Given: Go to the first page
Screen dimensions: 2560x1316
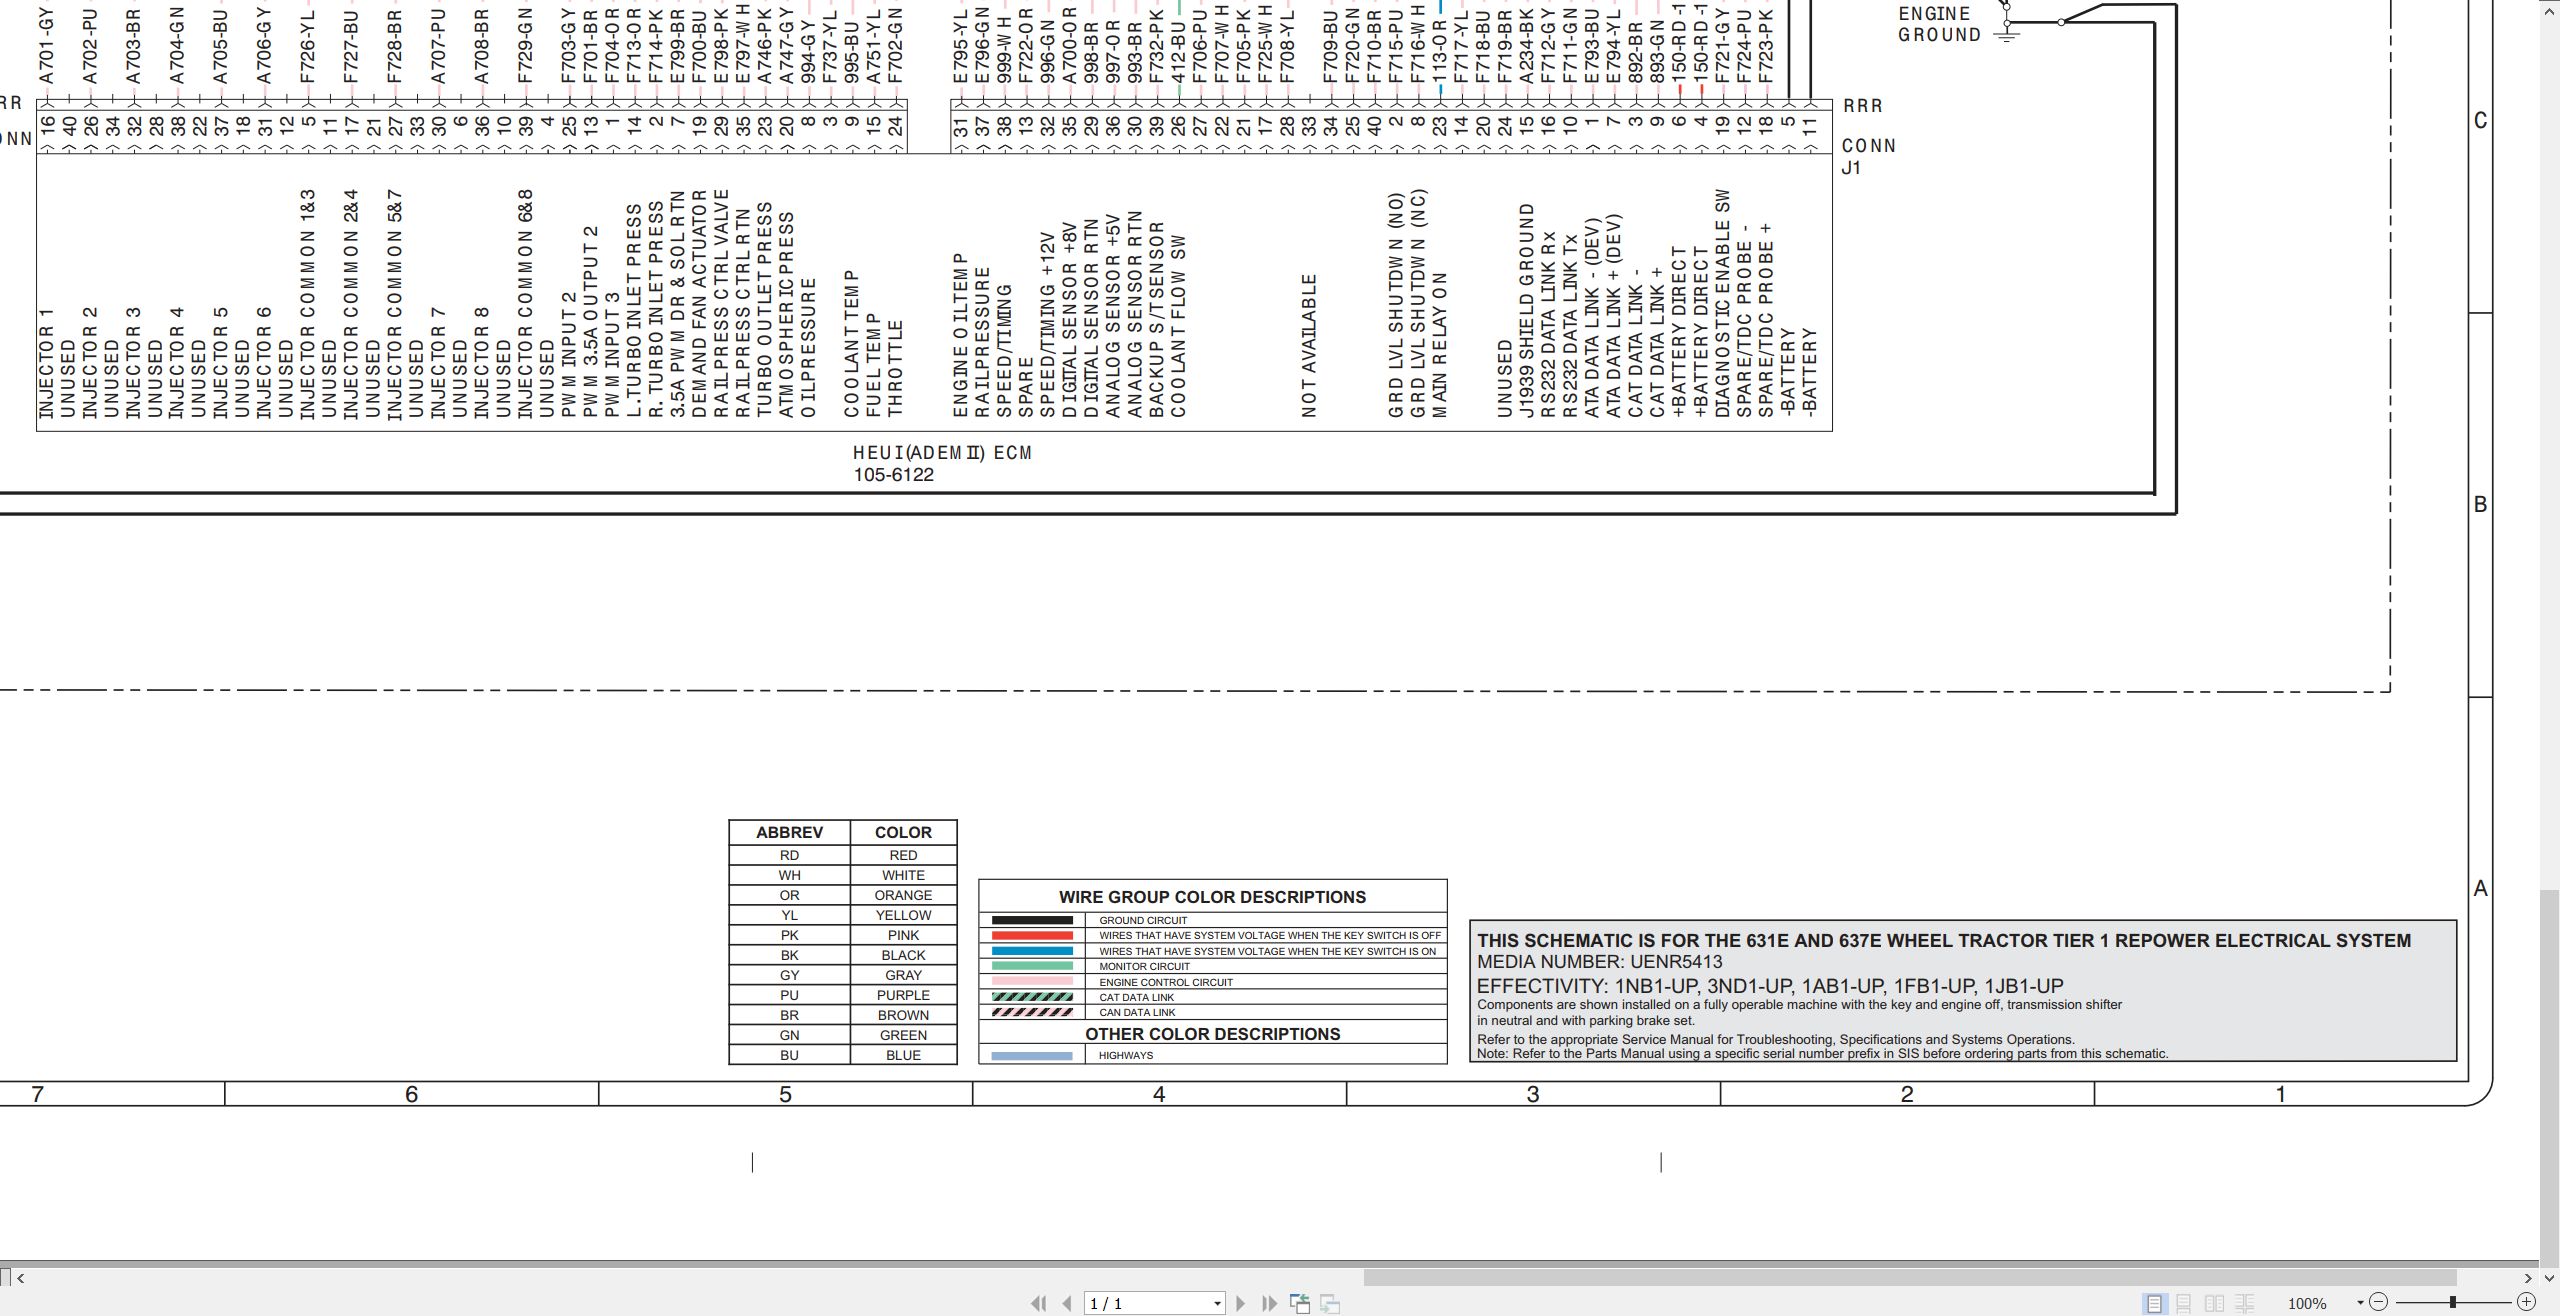Looking at the screenshot, I should (x=1038, y=1303).
